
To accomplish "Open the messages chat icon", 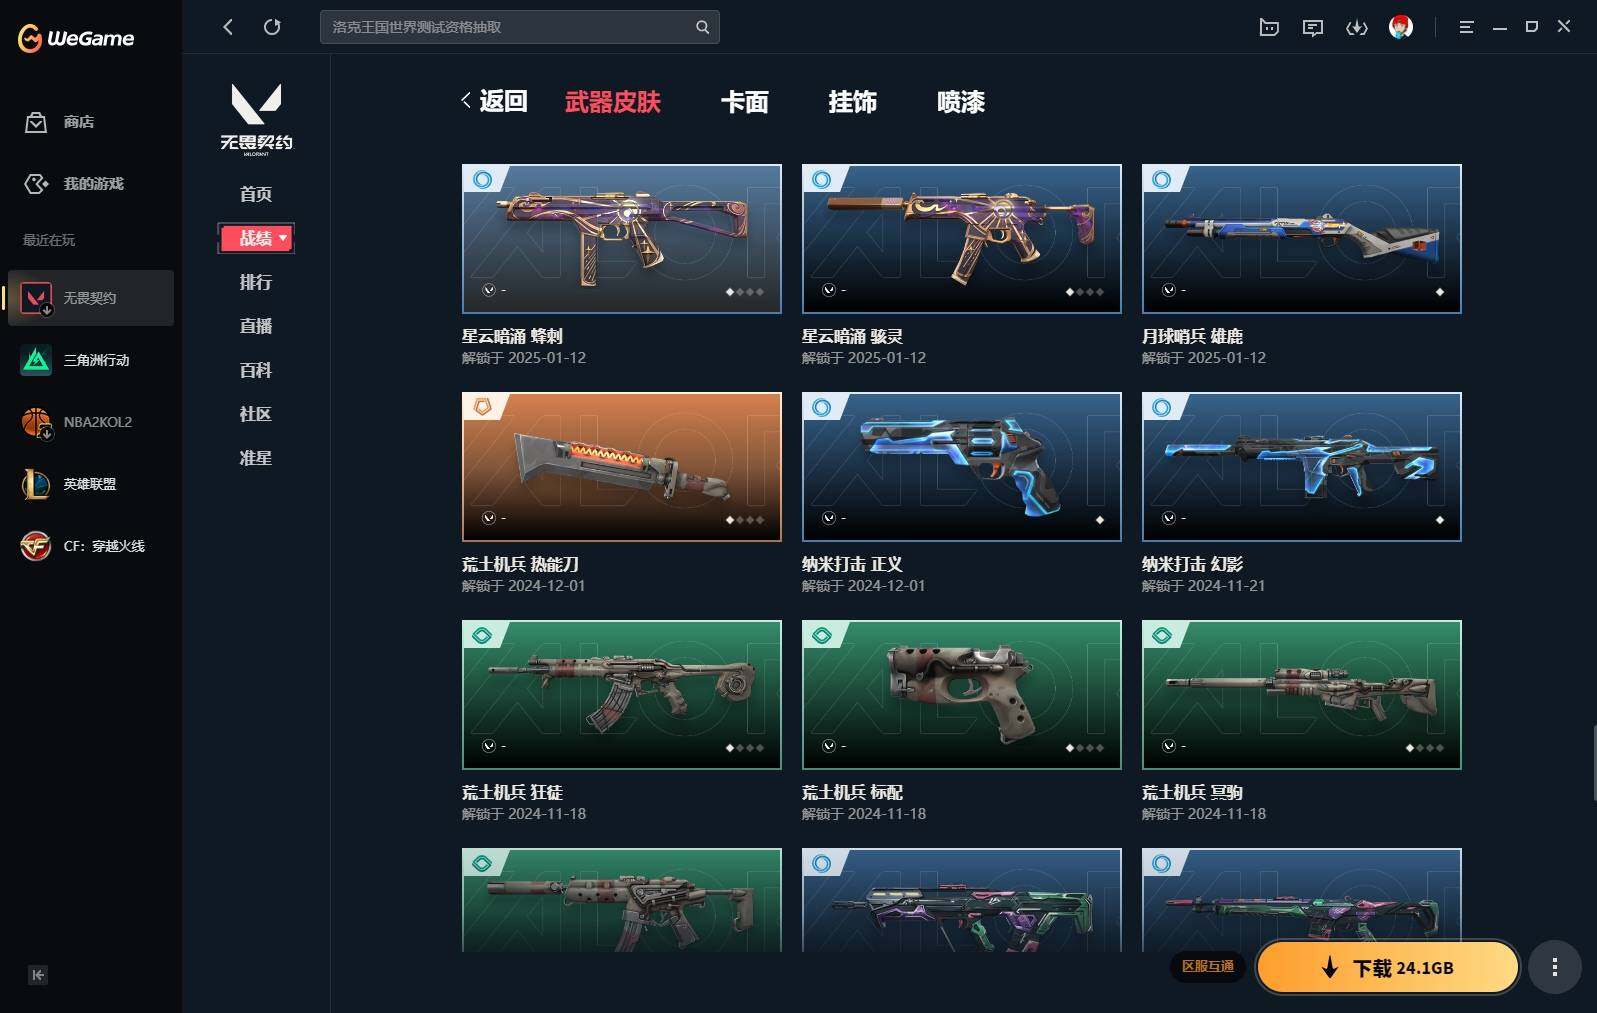I will (1312, 28).
